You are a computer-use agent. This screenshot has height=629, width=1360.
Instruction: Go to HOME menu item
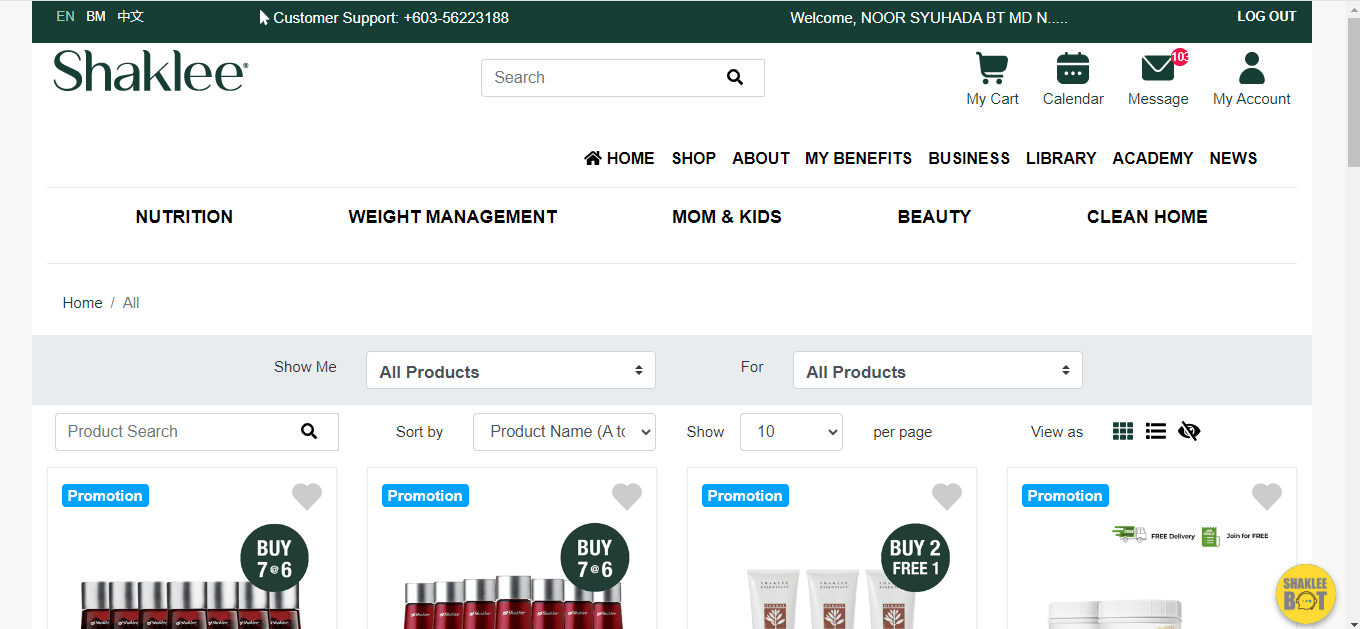(619, 158)
